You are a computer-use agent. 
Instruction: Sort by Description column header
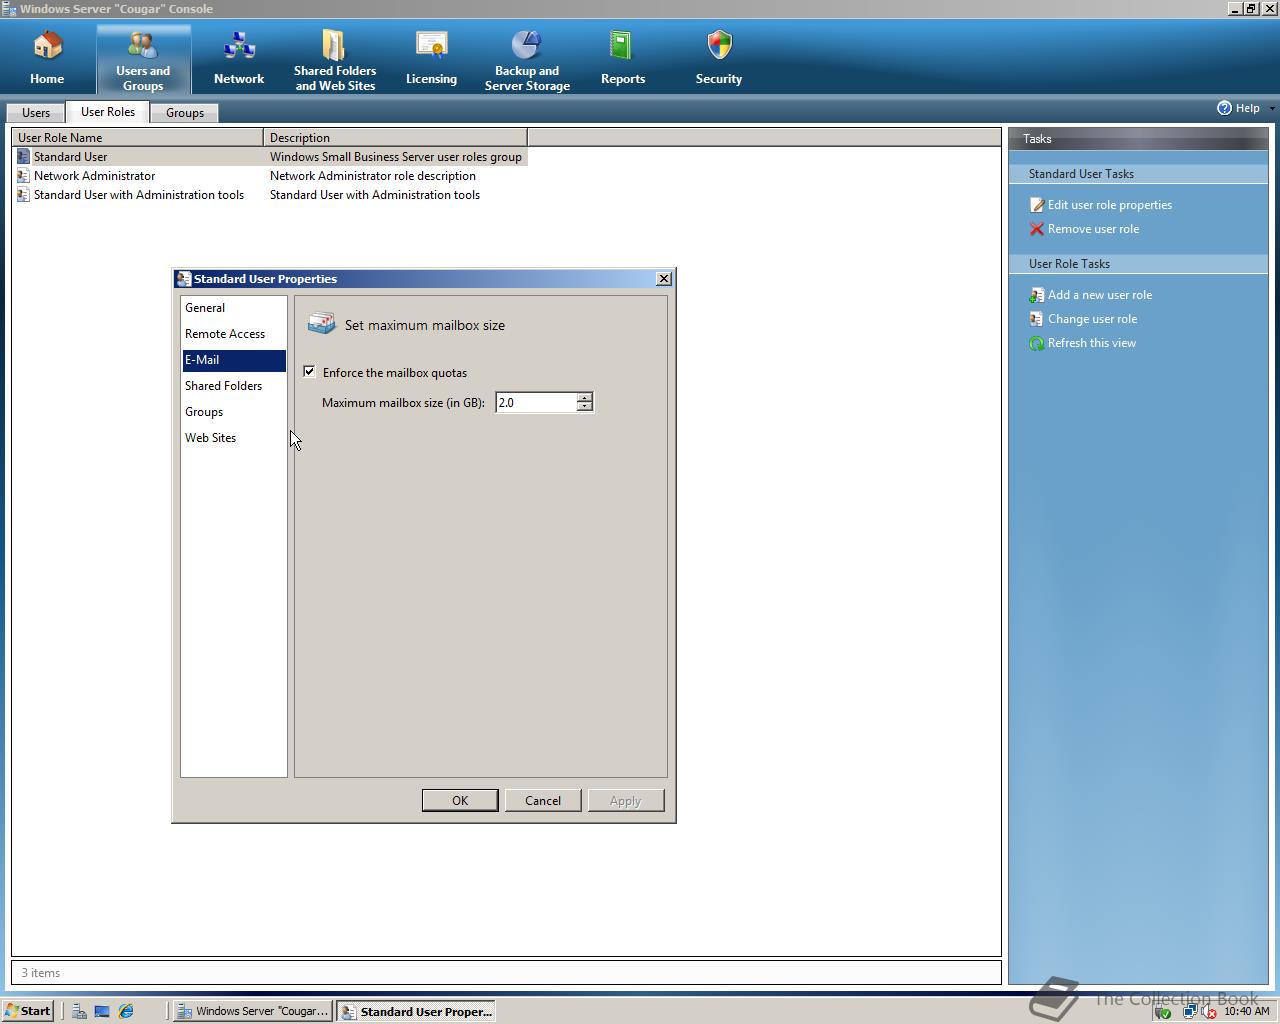pyautogui.click(x=395, y=138)
